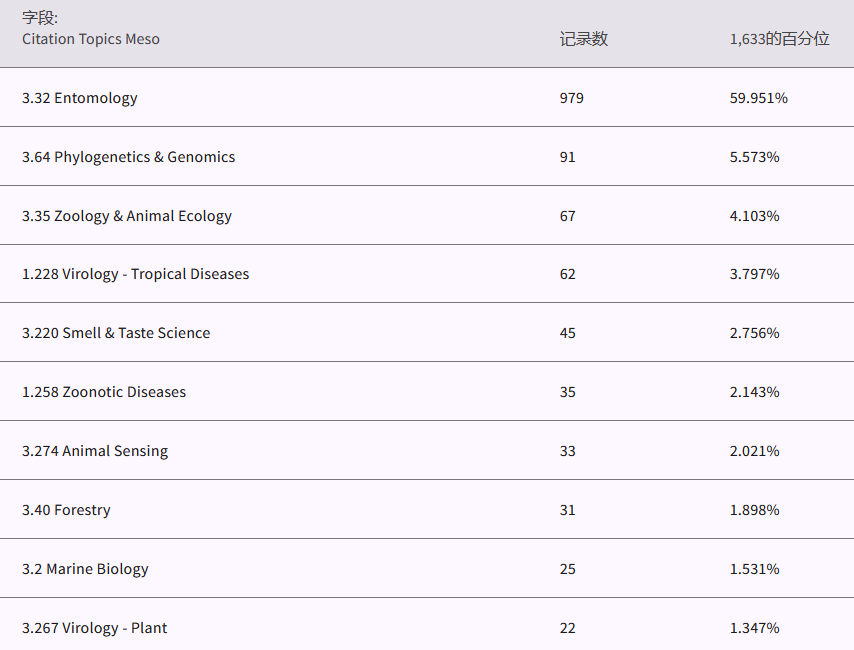The height and width of the screenshot is (650, 854).
Task: Click 3.35 Zoology & Animal Ecology entry
Action: pyautogui.click(x=127, y=216)
